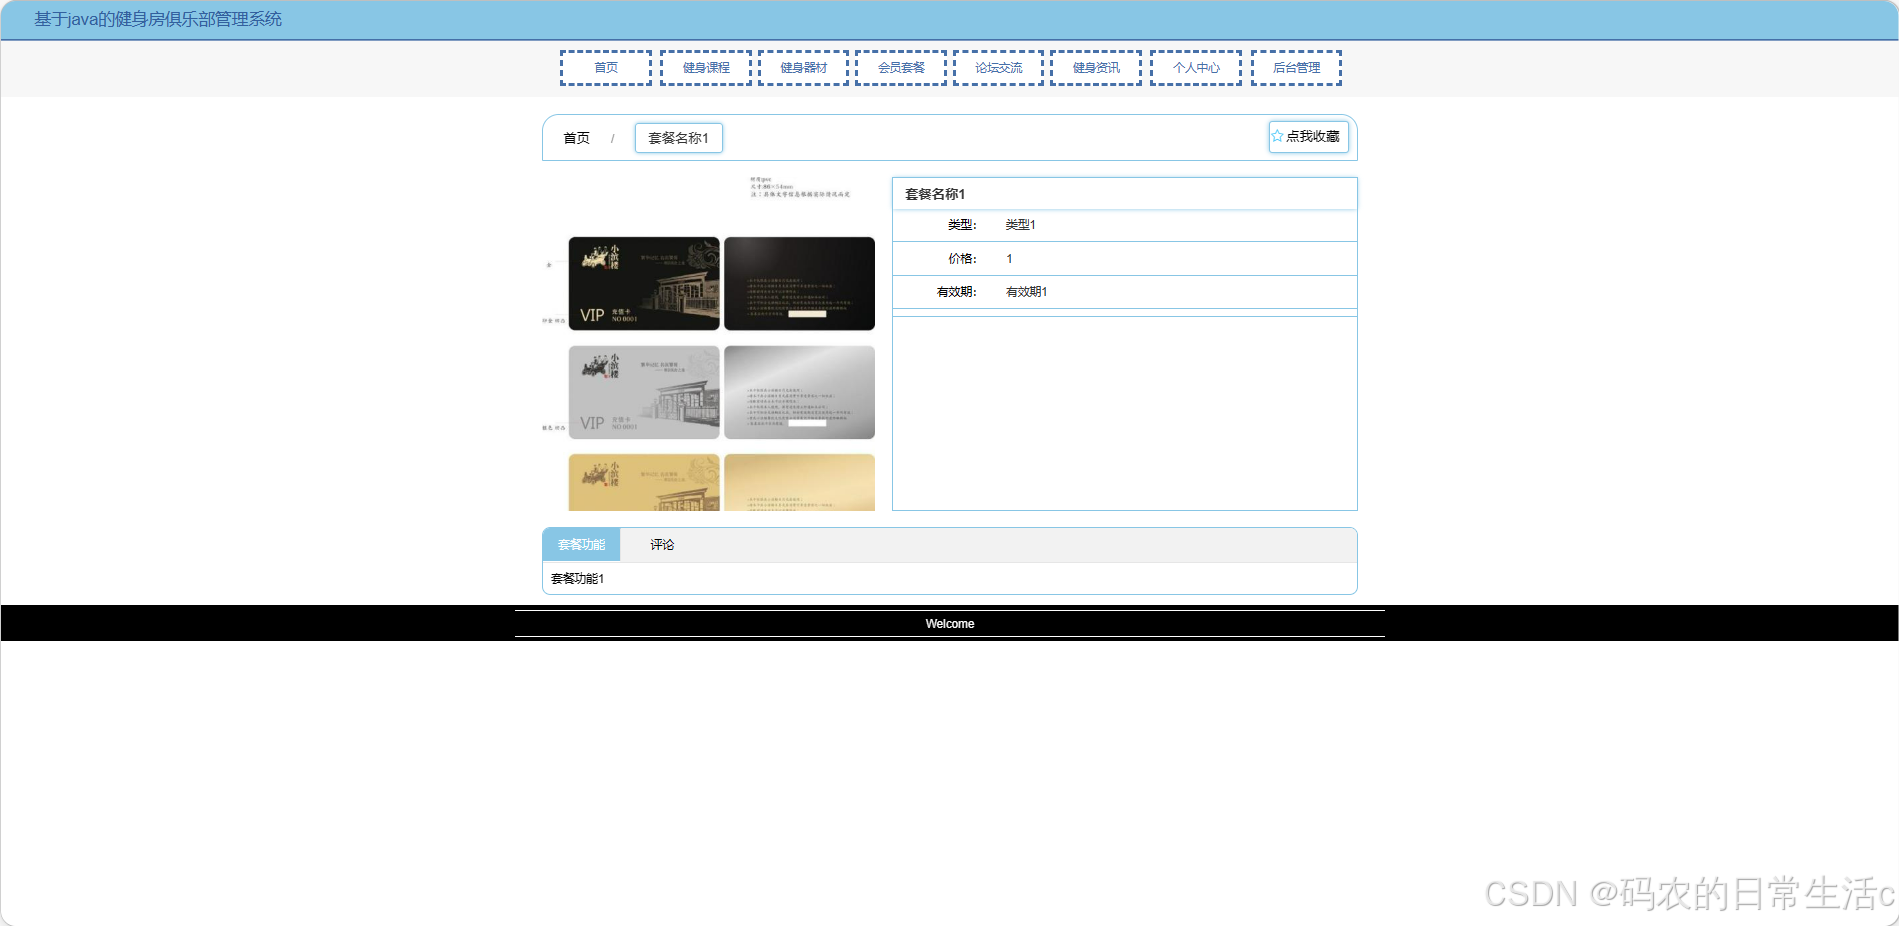Screen dimensions: 1899x926
Task: Click the 类型: label
Action: [x=962, y=225]
